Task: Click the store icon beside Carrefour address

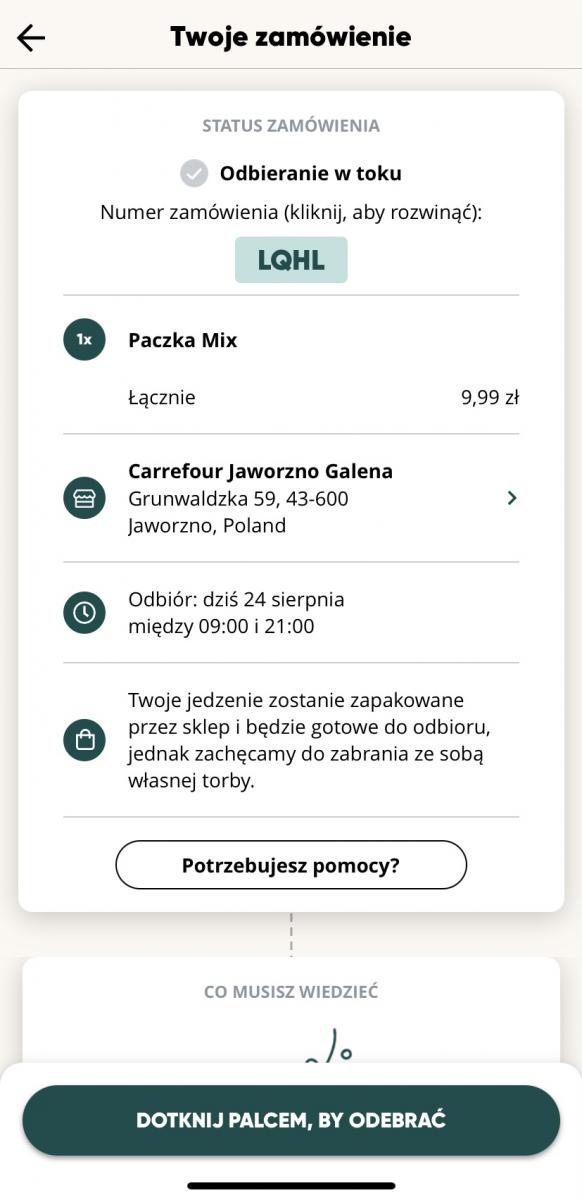Action: click(84, 498)
